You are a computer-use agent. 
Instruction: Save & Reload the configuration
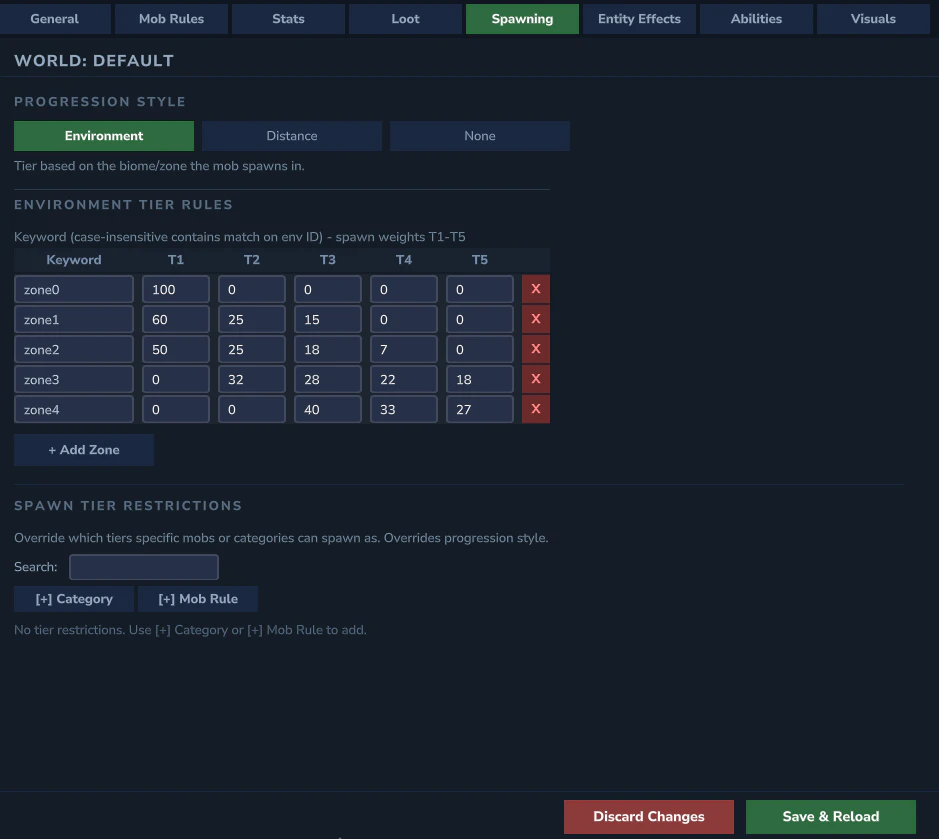830,816
